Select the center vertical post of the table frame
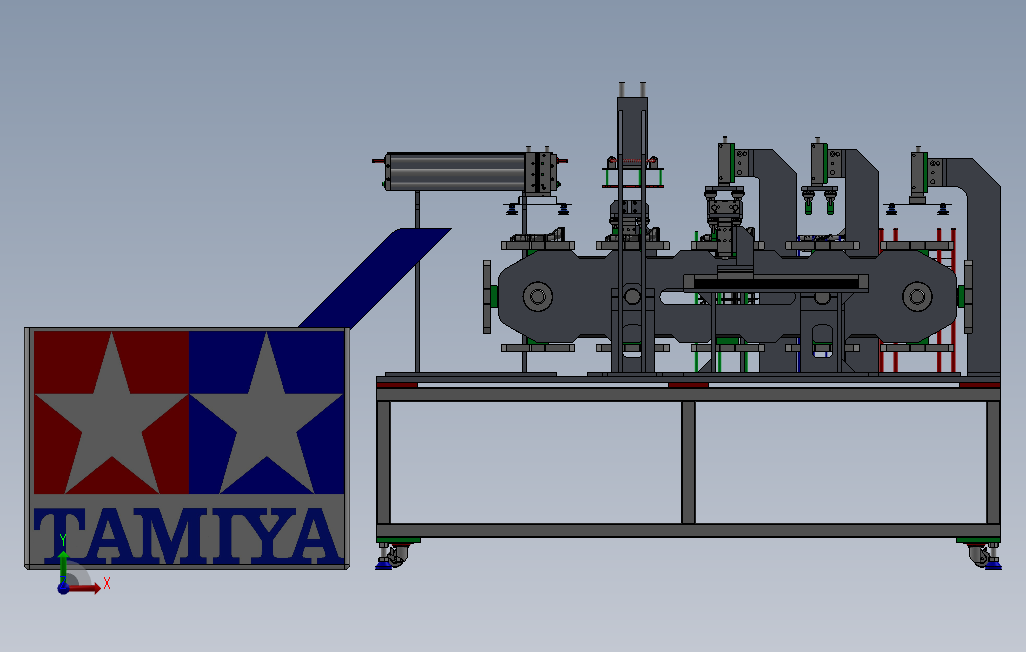The height and width of the screenshot is (652, 1026). pyautogui.click(x=688, y=462)
